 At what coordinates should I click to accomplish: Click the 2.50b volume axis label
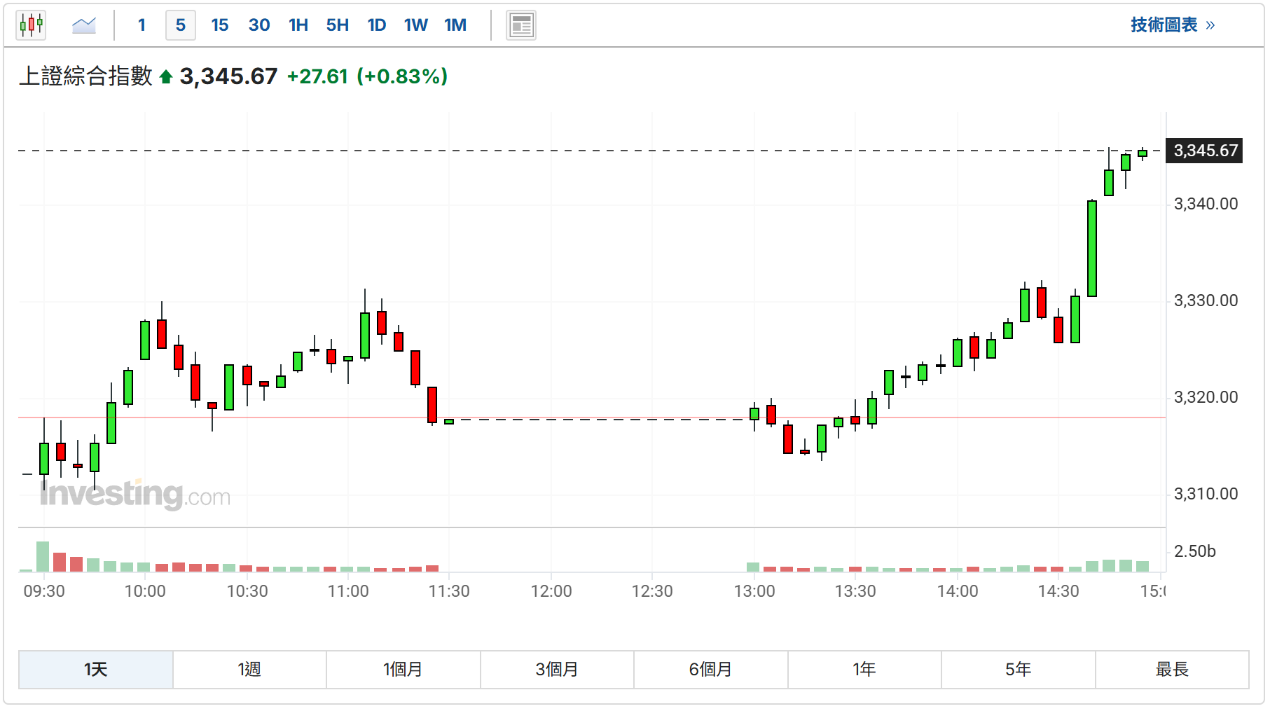[x=1195, y=552]
